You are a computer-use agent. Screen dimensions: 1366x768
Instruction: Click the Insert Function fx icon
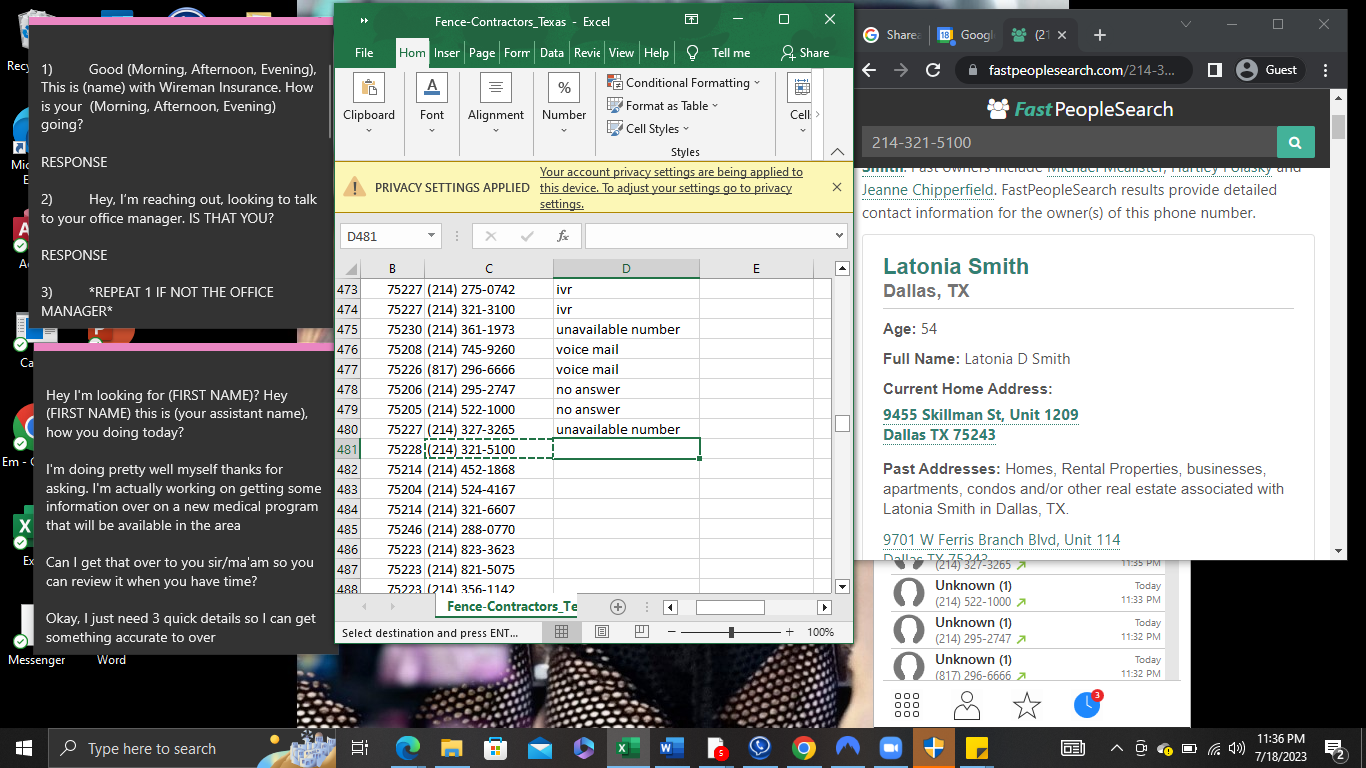click(563, 236)
